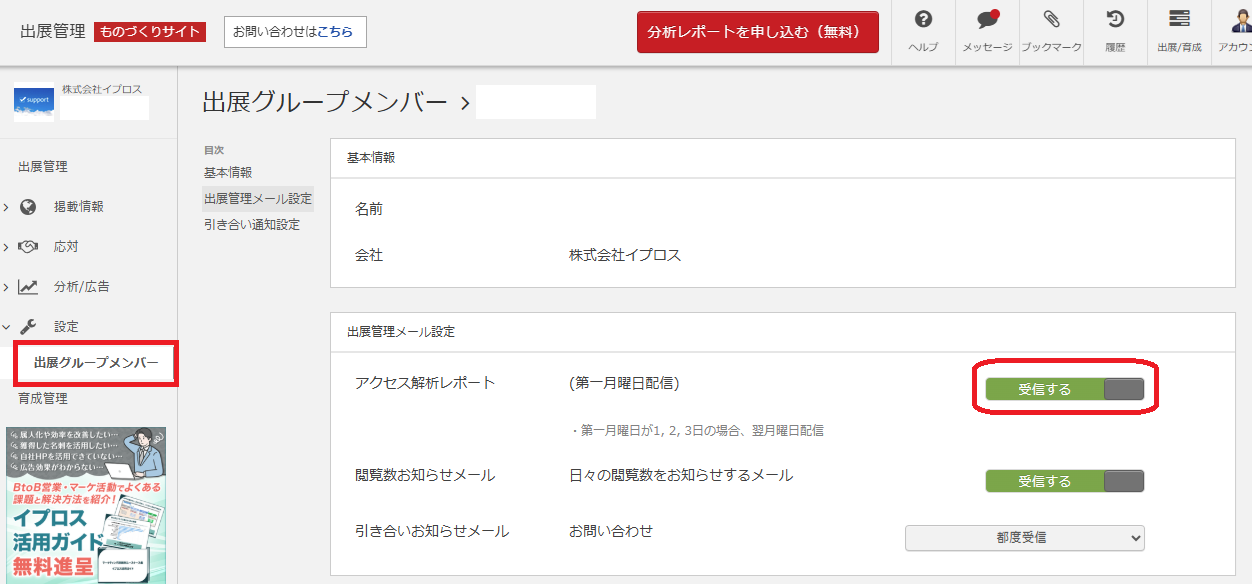Click the イプロス活用ガイド banner image
Screen dimensions: 1252x584
(x=86, y=505)
